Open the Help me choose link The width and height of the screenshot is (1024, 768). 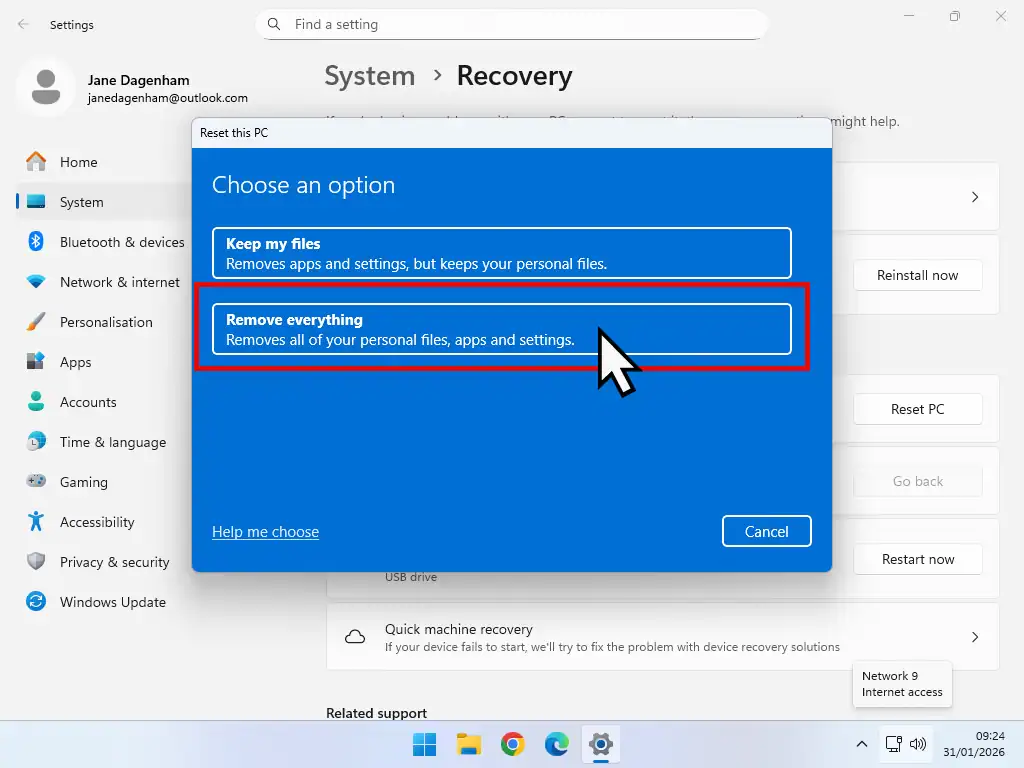coord(265,531)
